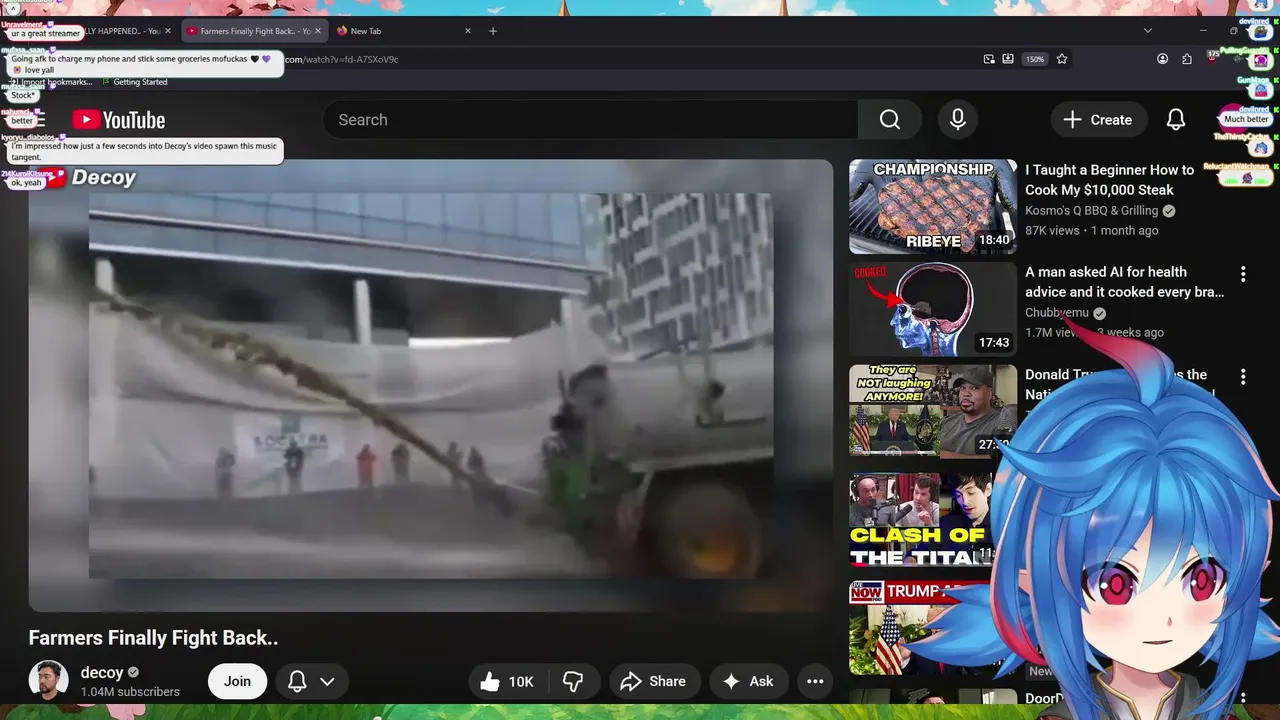Share the video
Screen dimensions: 1280x720
click(653, 682)
